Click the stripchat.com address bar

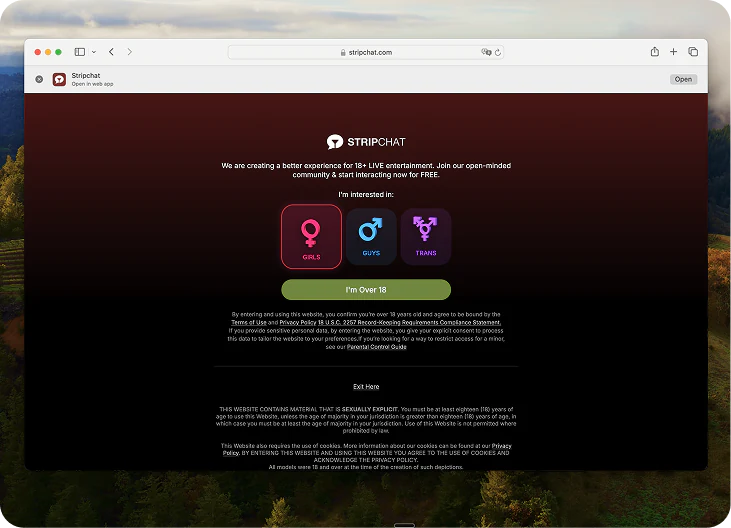366,52
